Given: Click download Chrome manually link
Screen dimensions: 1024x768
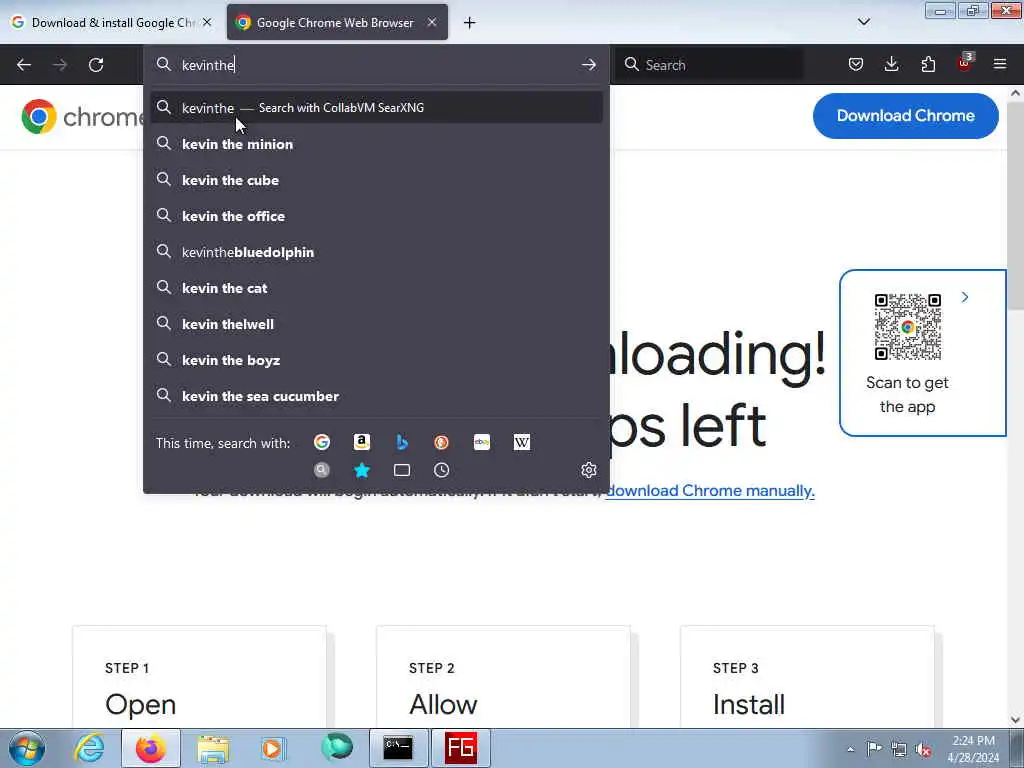Looking at the screenshot, I should pos(710,490).
